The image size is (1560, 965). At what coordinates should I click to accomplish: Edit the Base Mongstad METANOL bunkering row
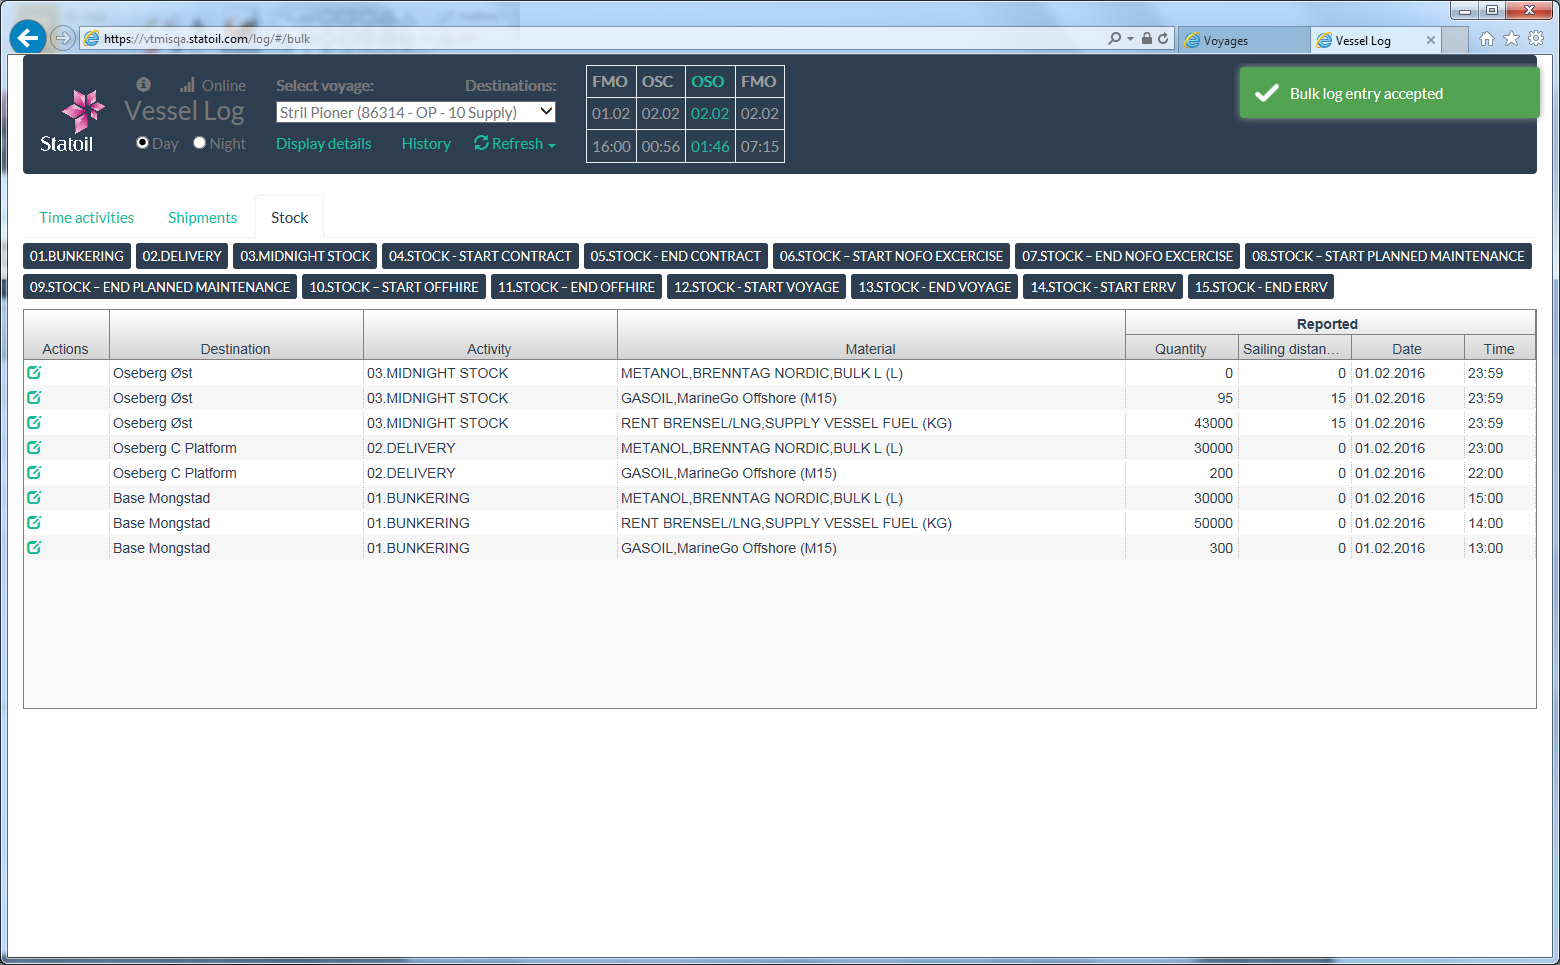click(34, 497)
